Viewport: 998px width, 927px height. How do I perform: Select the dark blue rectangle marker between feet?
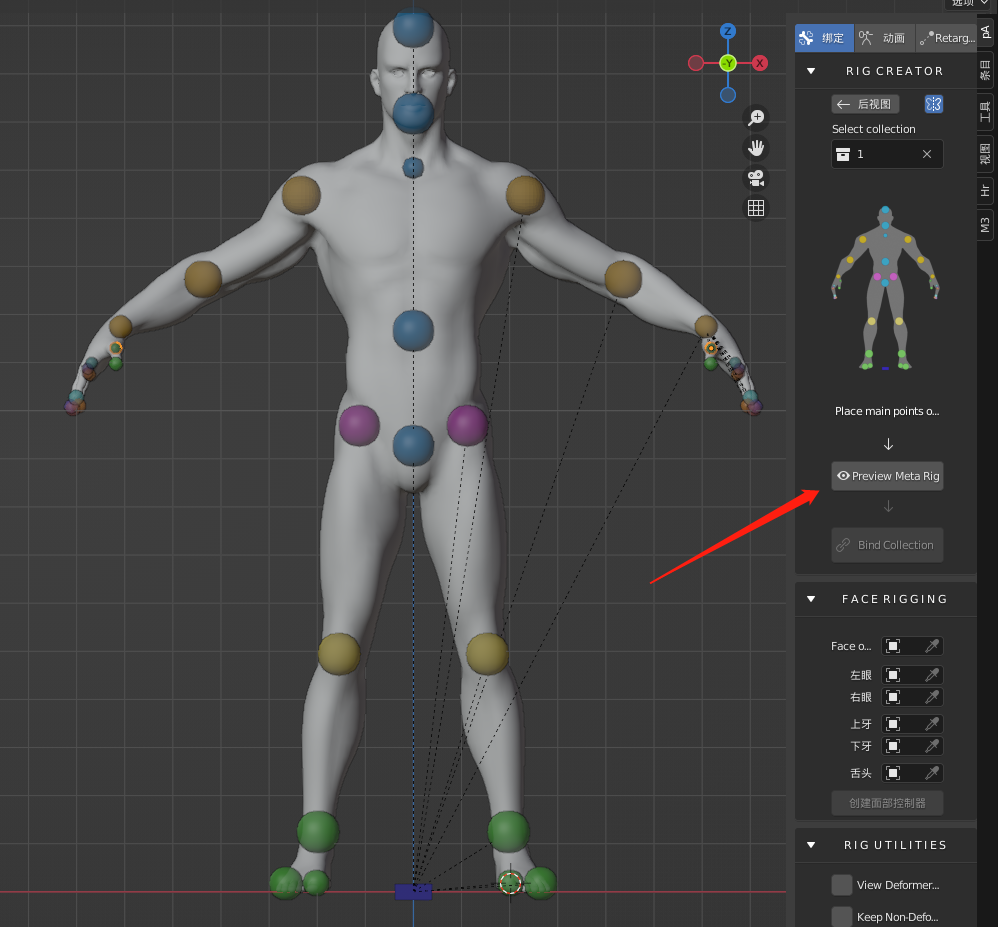click(413, 891)
